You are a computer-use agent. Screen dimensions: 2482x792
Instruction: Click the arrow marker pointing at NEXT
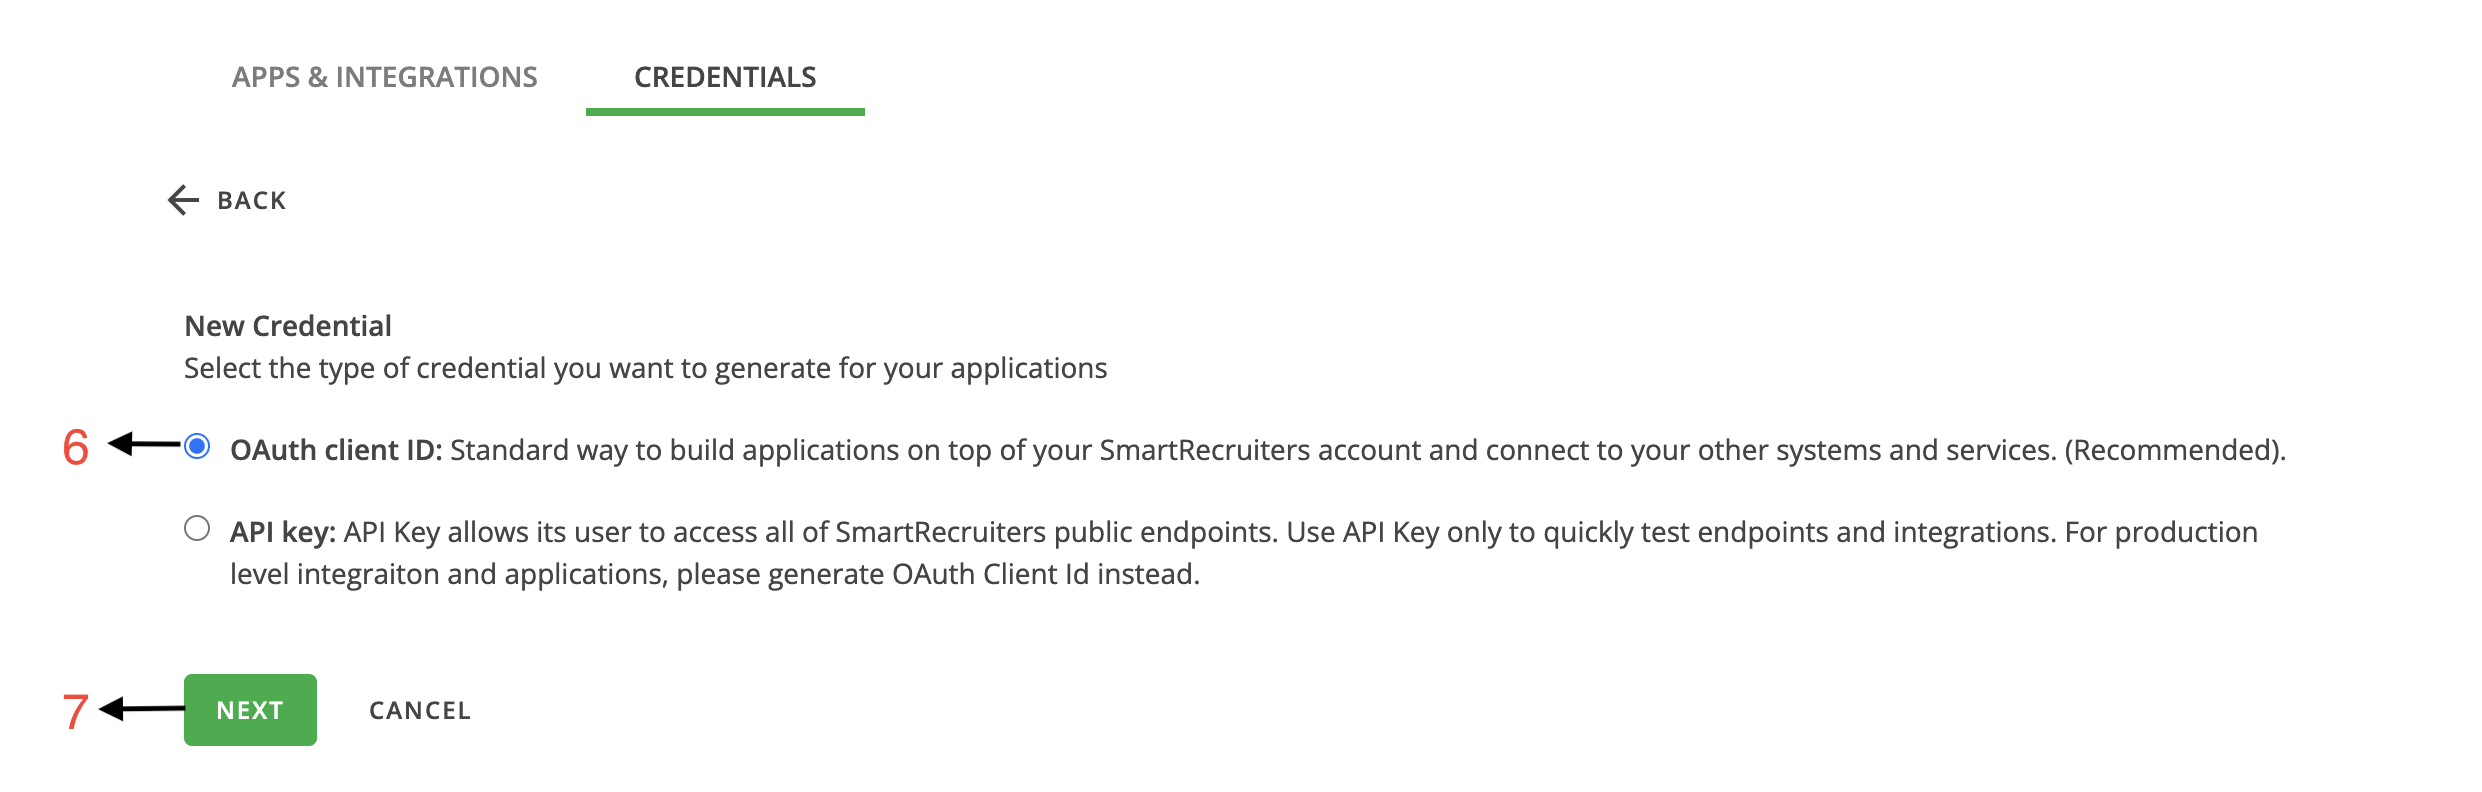pos(140,710)
